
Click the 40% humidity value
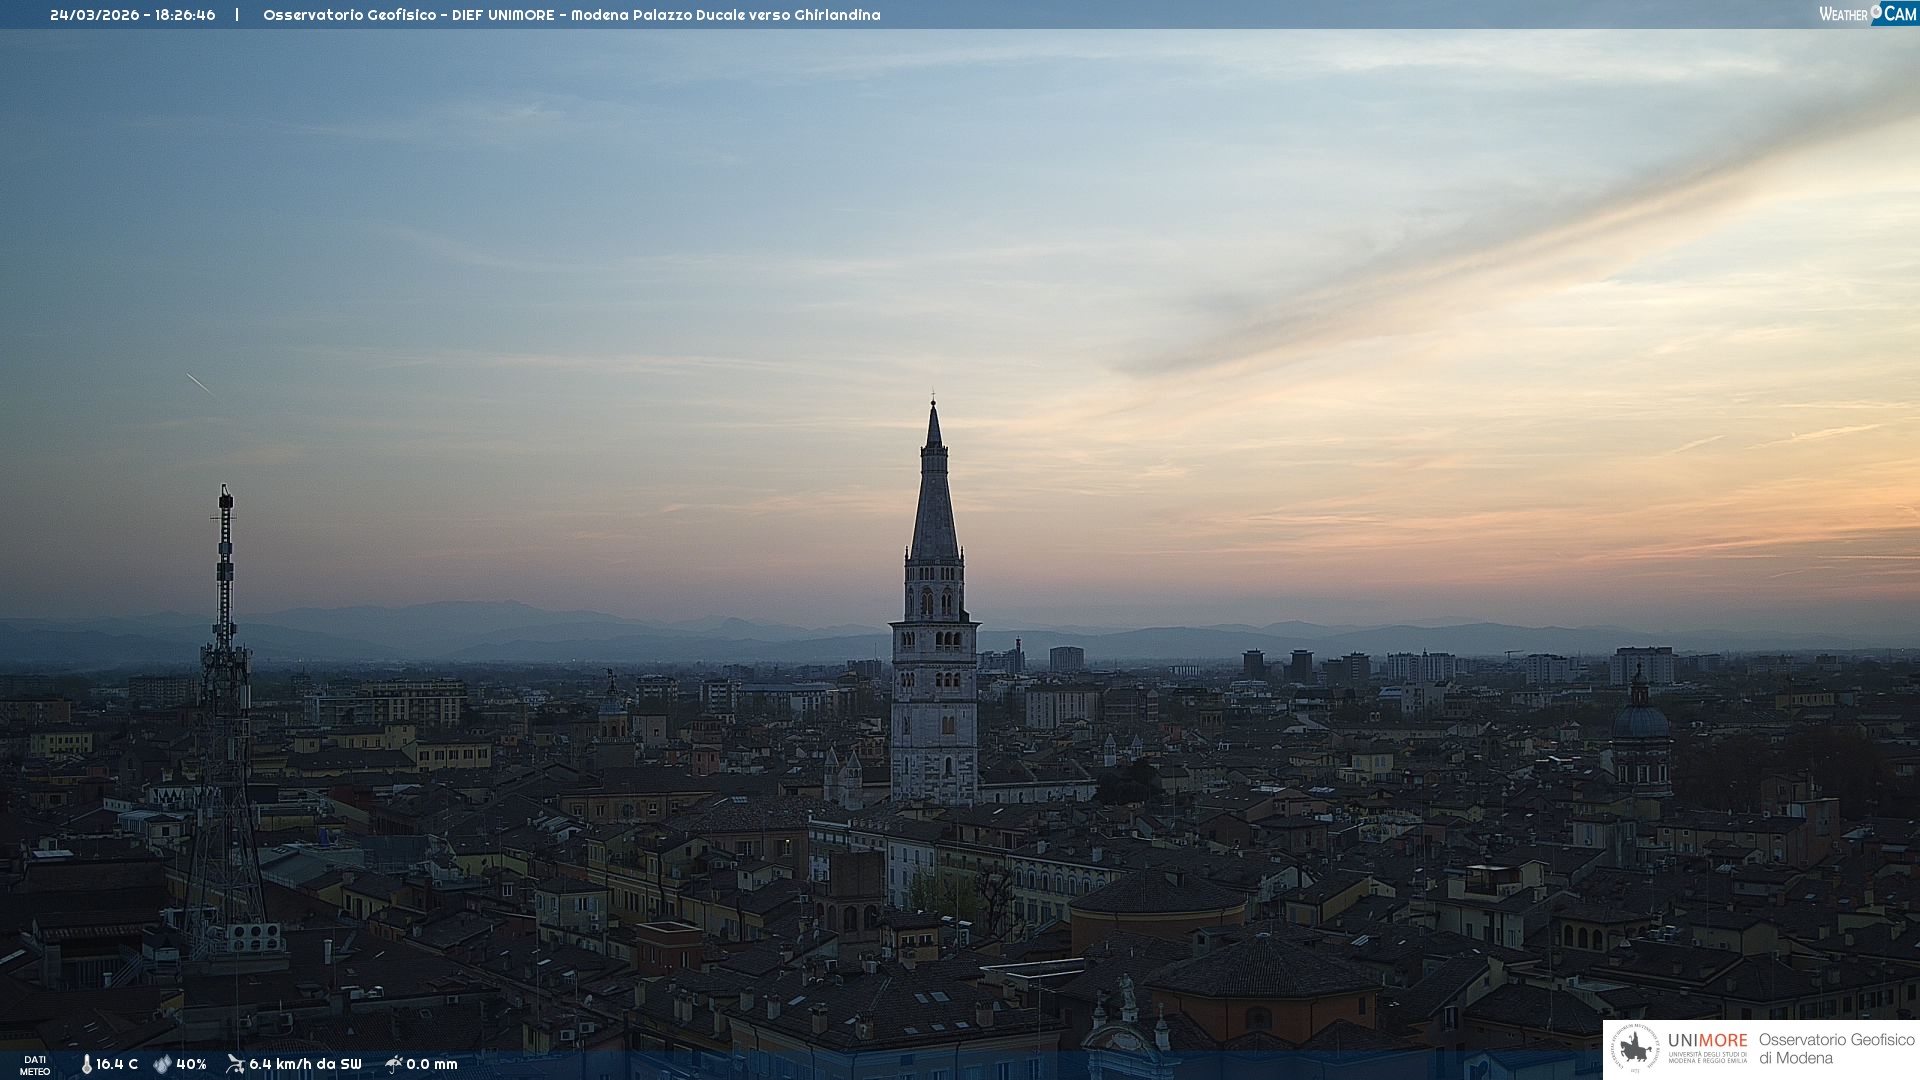coord(191,1064)
